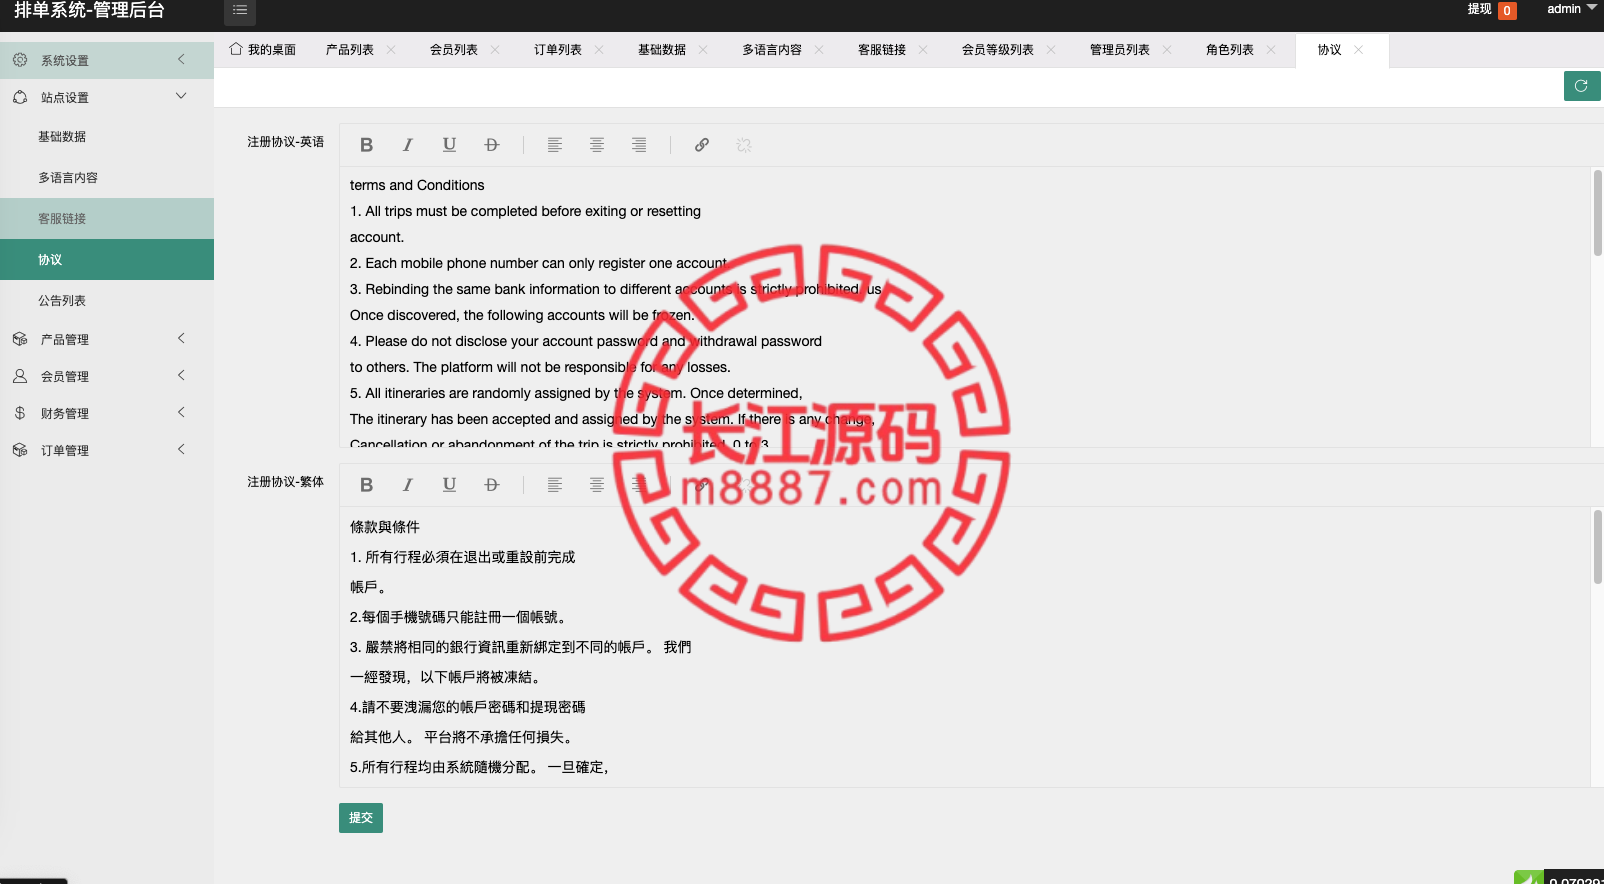Screen dimensions: 1604x884
Task: Expand the 财务管理 menu chevron
Action: coord(181,412)
